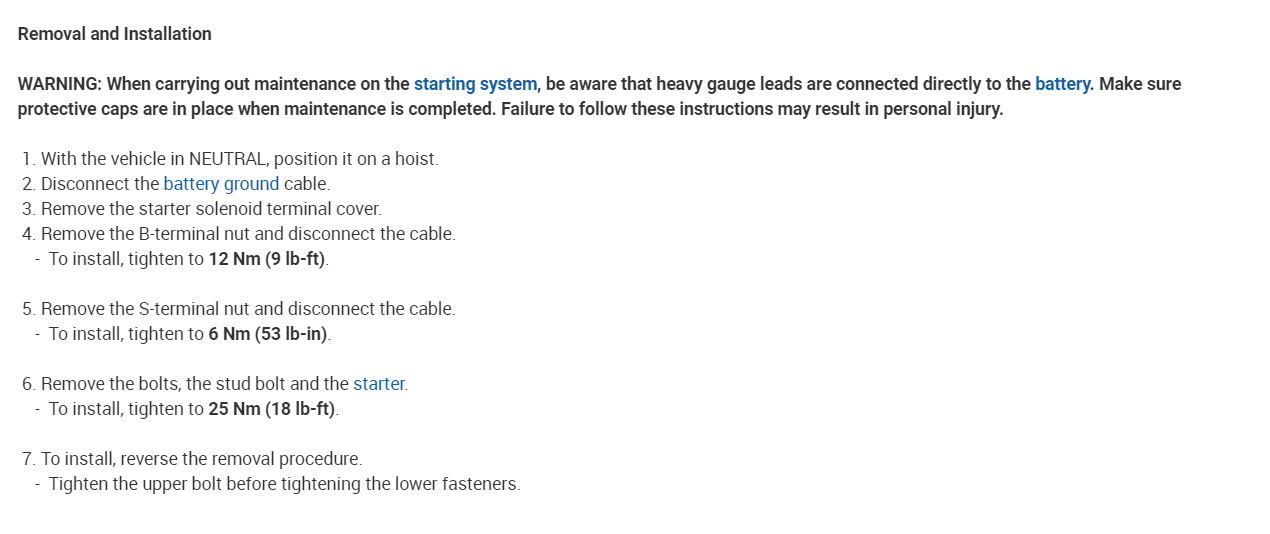Click the "battery" link in the warning
Screen dimensions: 1270x534
coord(1062,84)
